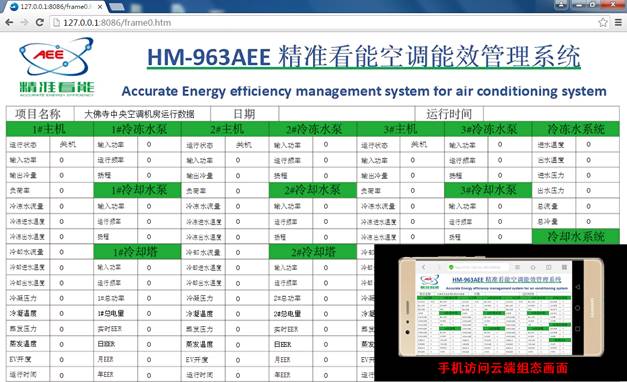
Task: Click the phone preview thumbnail
Action: (501, 308)
